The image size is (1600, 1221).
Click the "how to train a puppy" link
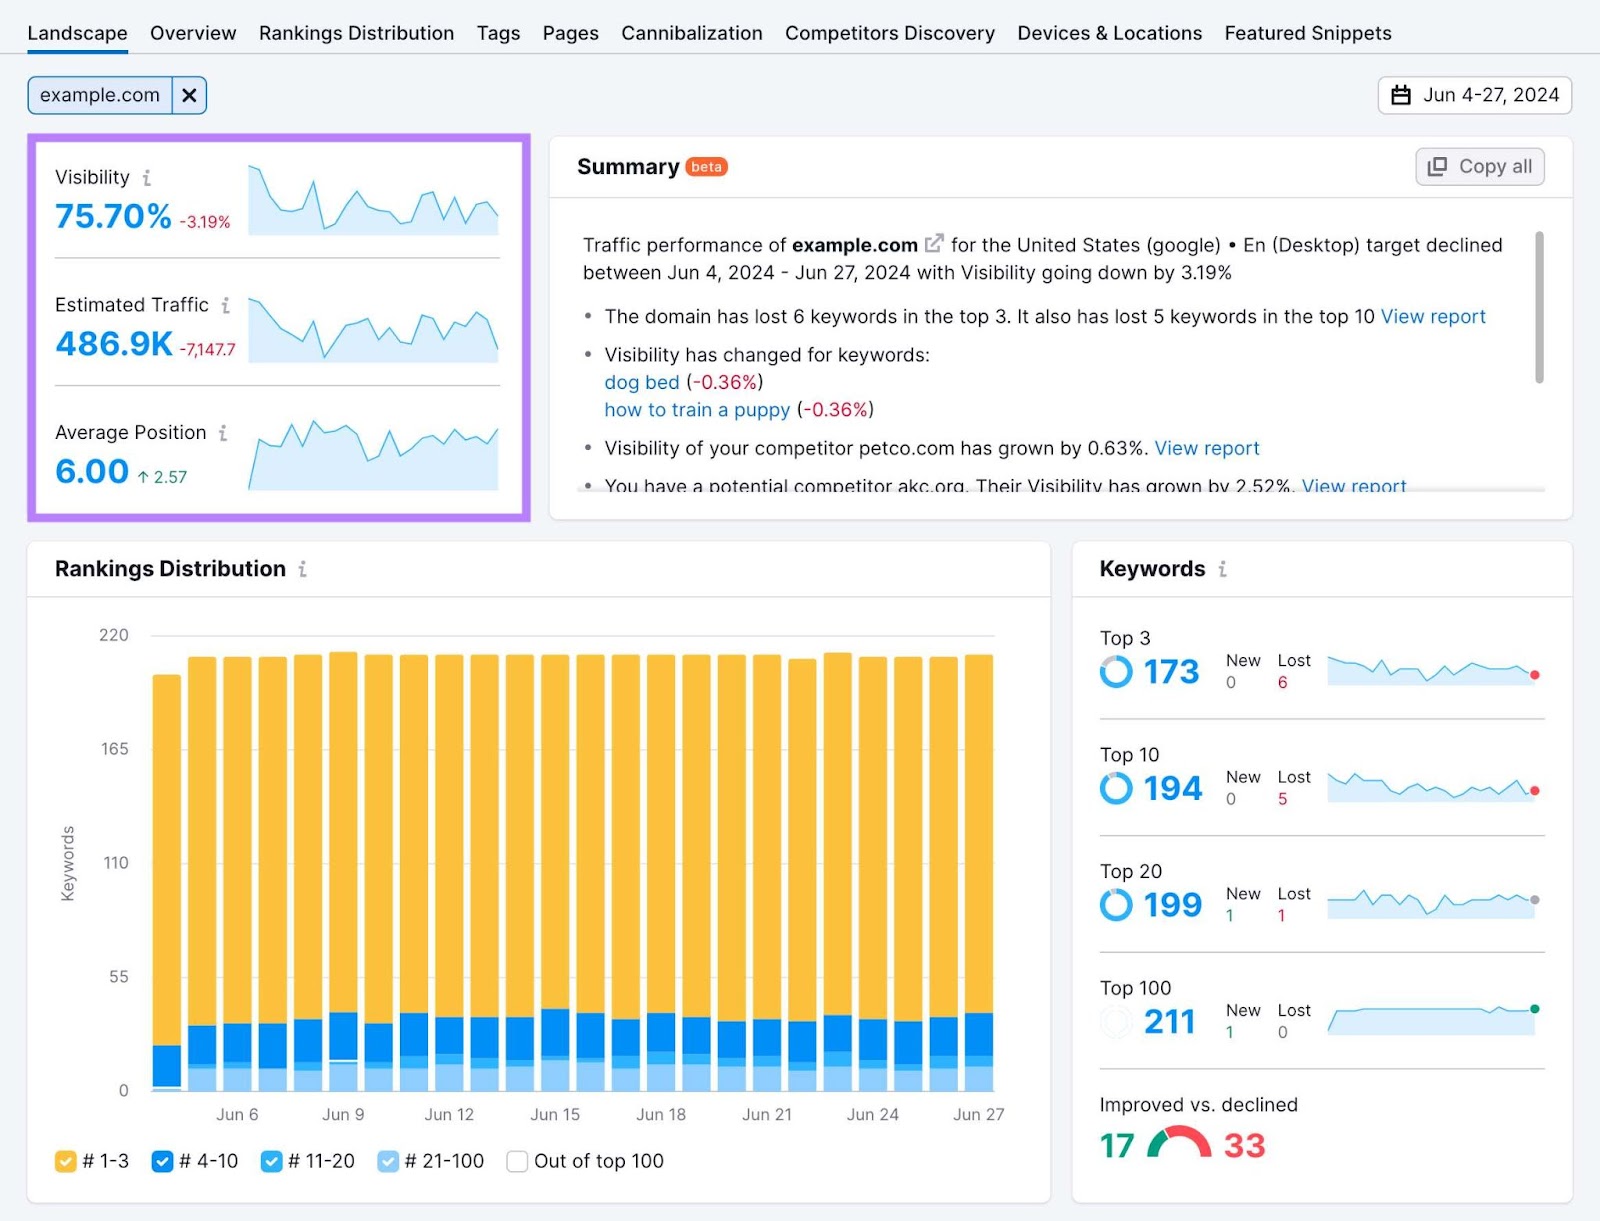coord(696,410)
